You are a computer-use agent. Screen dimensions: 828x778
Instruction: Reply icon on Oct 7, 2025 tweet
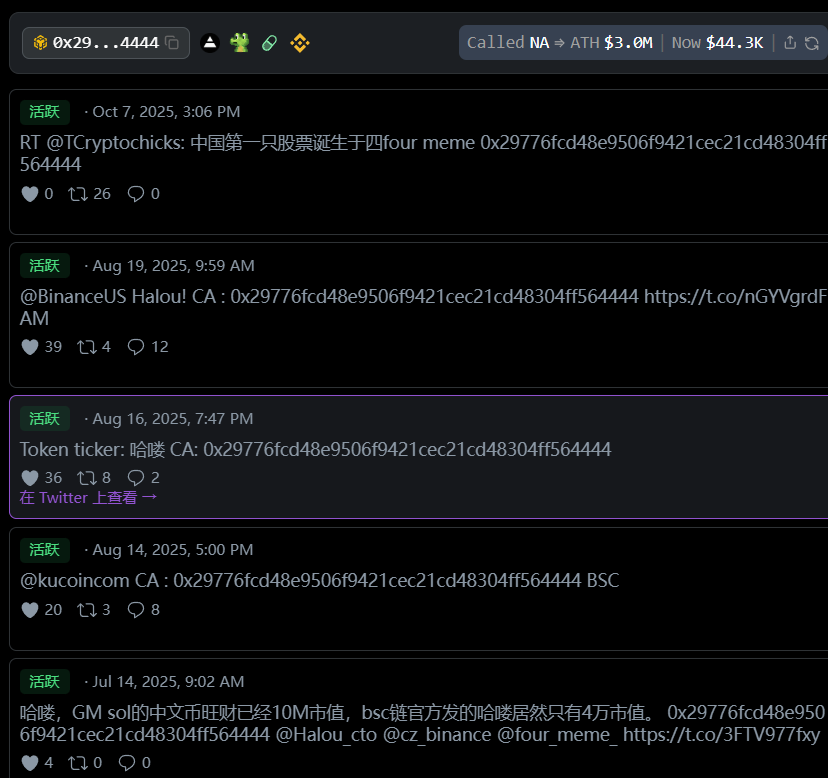[x=136, y=194]
